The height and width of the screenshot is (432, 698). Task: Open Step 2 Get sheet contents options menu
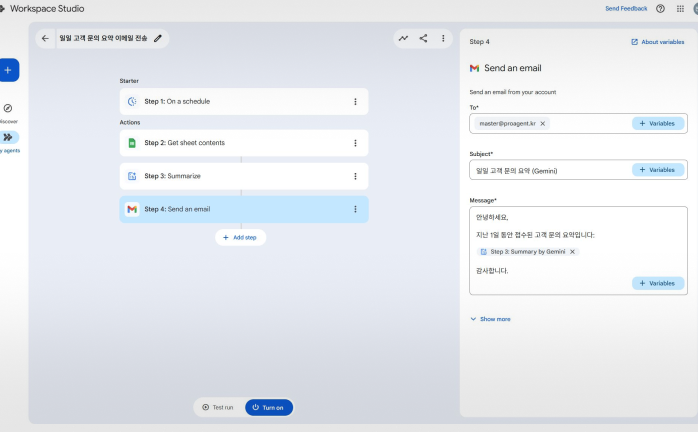[355, 143]
